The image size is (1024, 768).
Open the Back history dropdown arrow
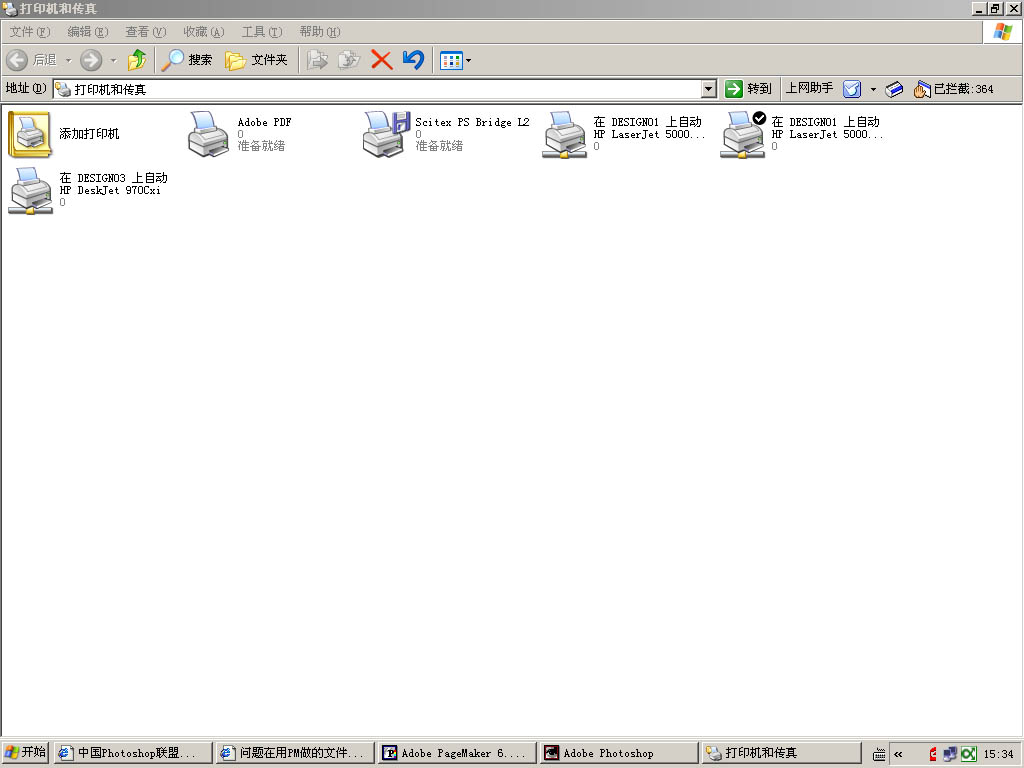coord(69,61)
